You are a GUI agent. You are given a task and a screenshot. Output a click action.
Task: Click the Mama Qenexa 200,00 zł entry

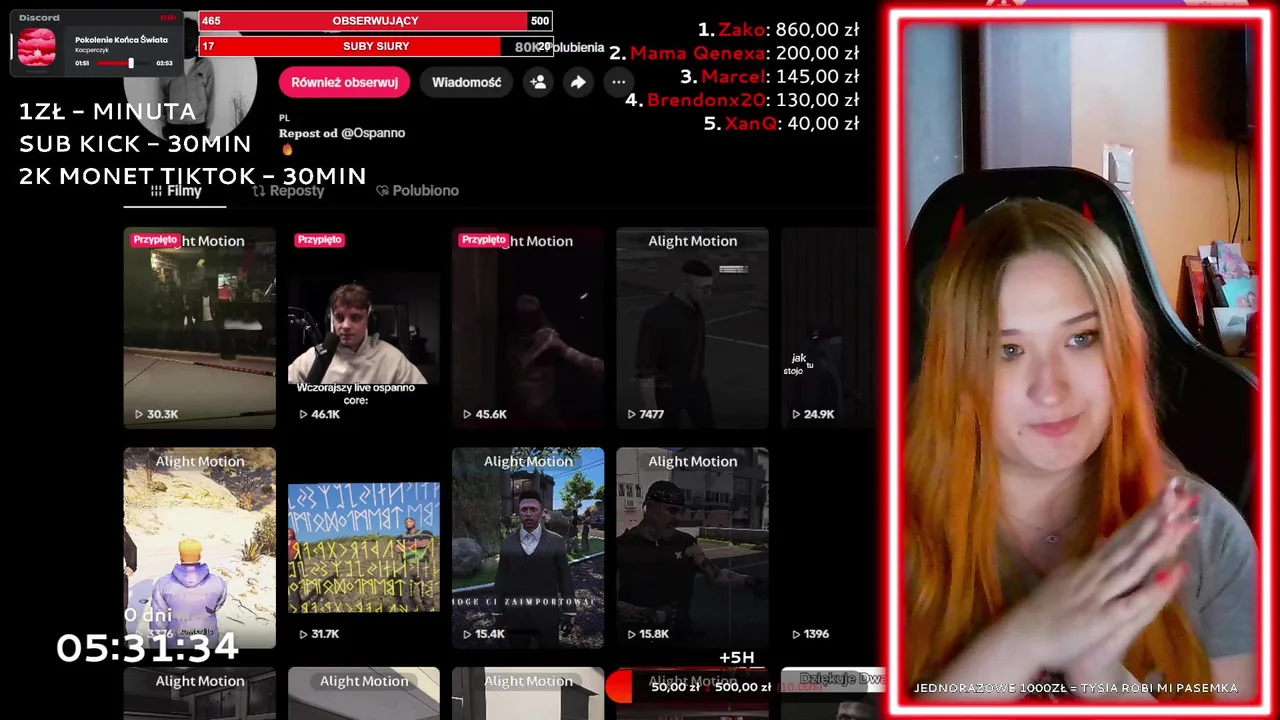click(734, 53)
